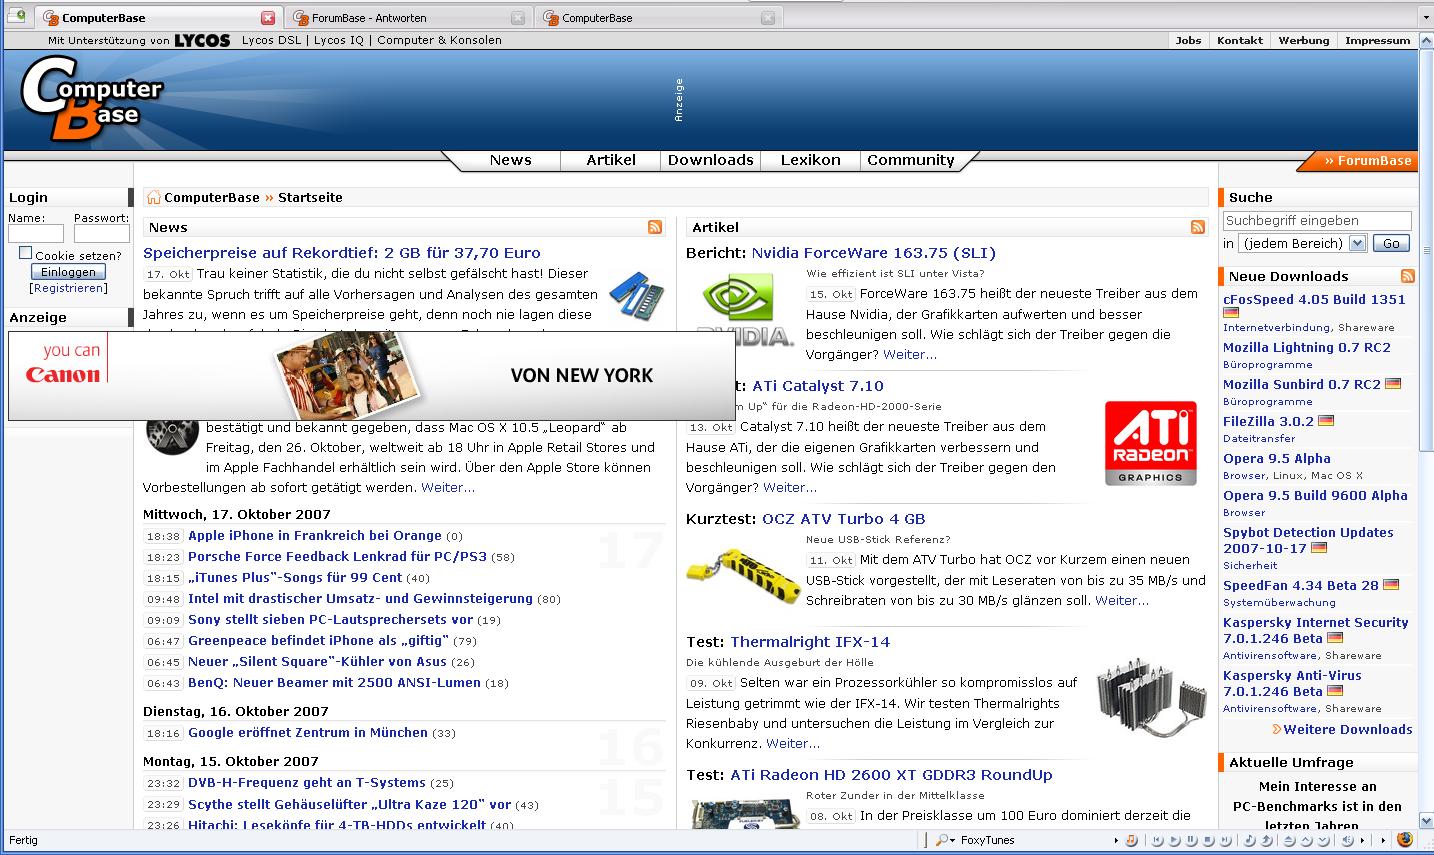Screen dimensions: 1434x855
Task: Open 'Porsche Force Feedback Lenkrad für PC/PS3'
Action: tap(337, 557)
